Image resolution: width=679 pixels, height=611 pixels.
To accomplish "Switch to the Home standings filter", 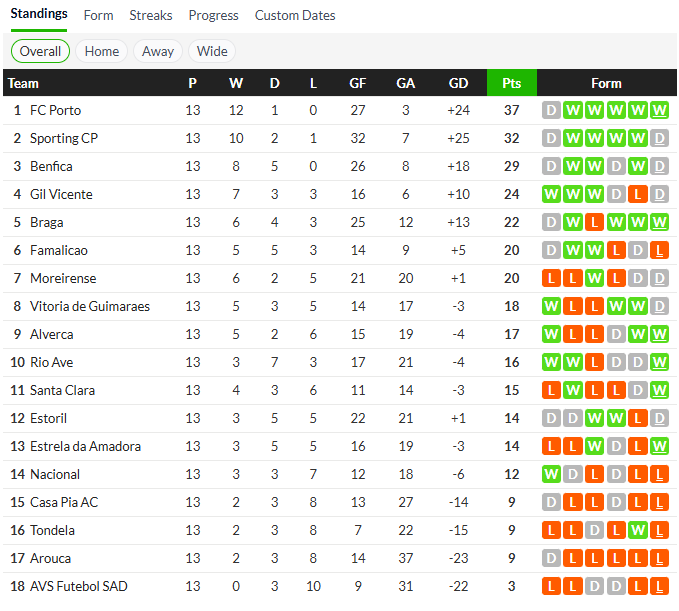I will pyautogui.click(x=102, y=51).
